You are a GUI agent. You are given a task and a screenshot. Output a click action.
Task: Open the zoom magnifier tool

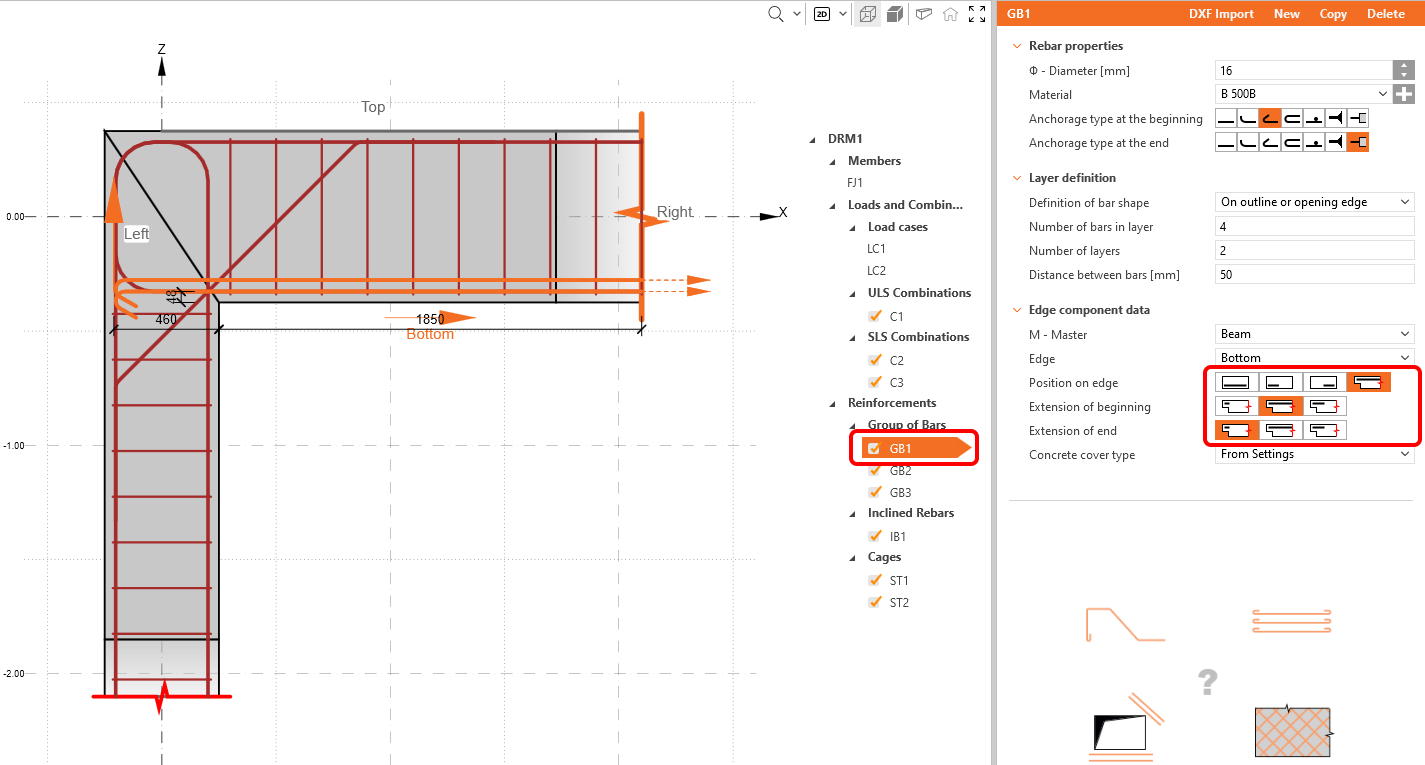[773, 14]
